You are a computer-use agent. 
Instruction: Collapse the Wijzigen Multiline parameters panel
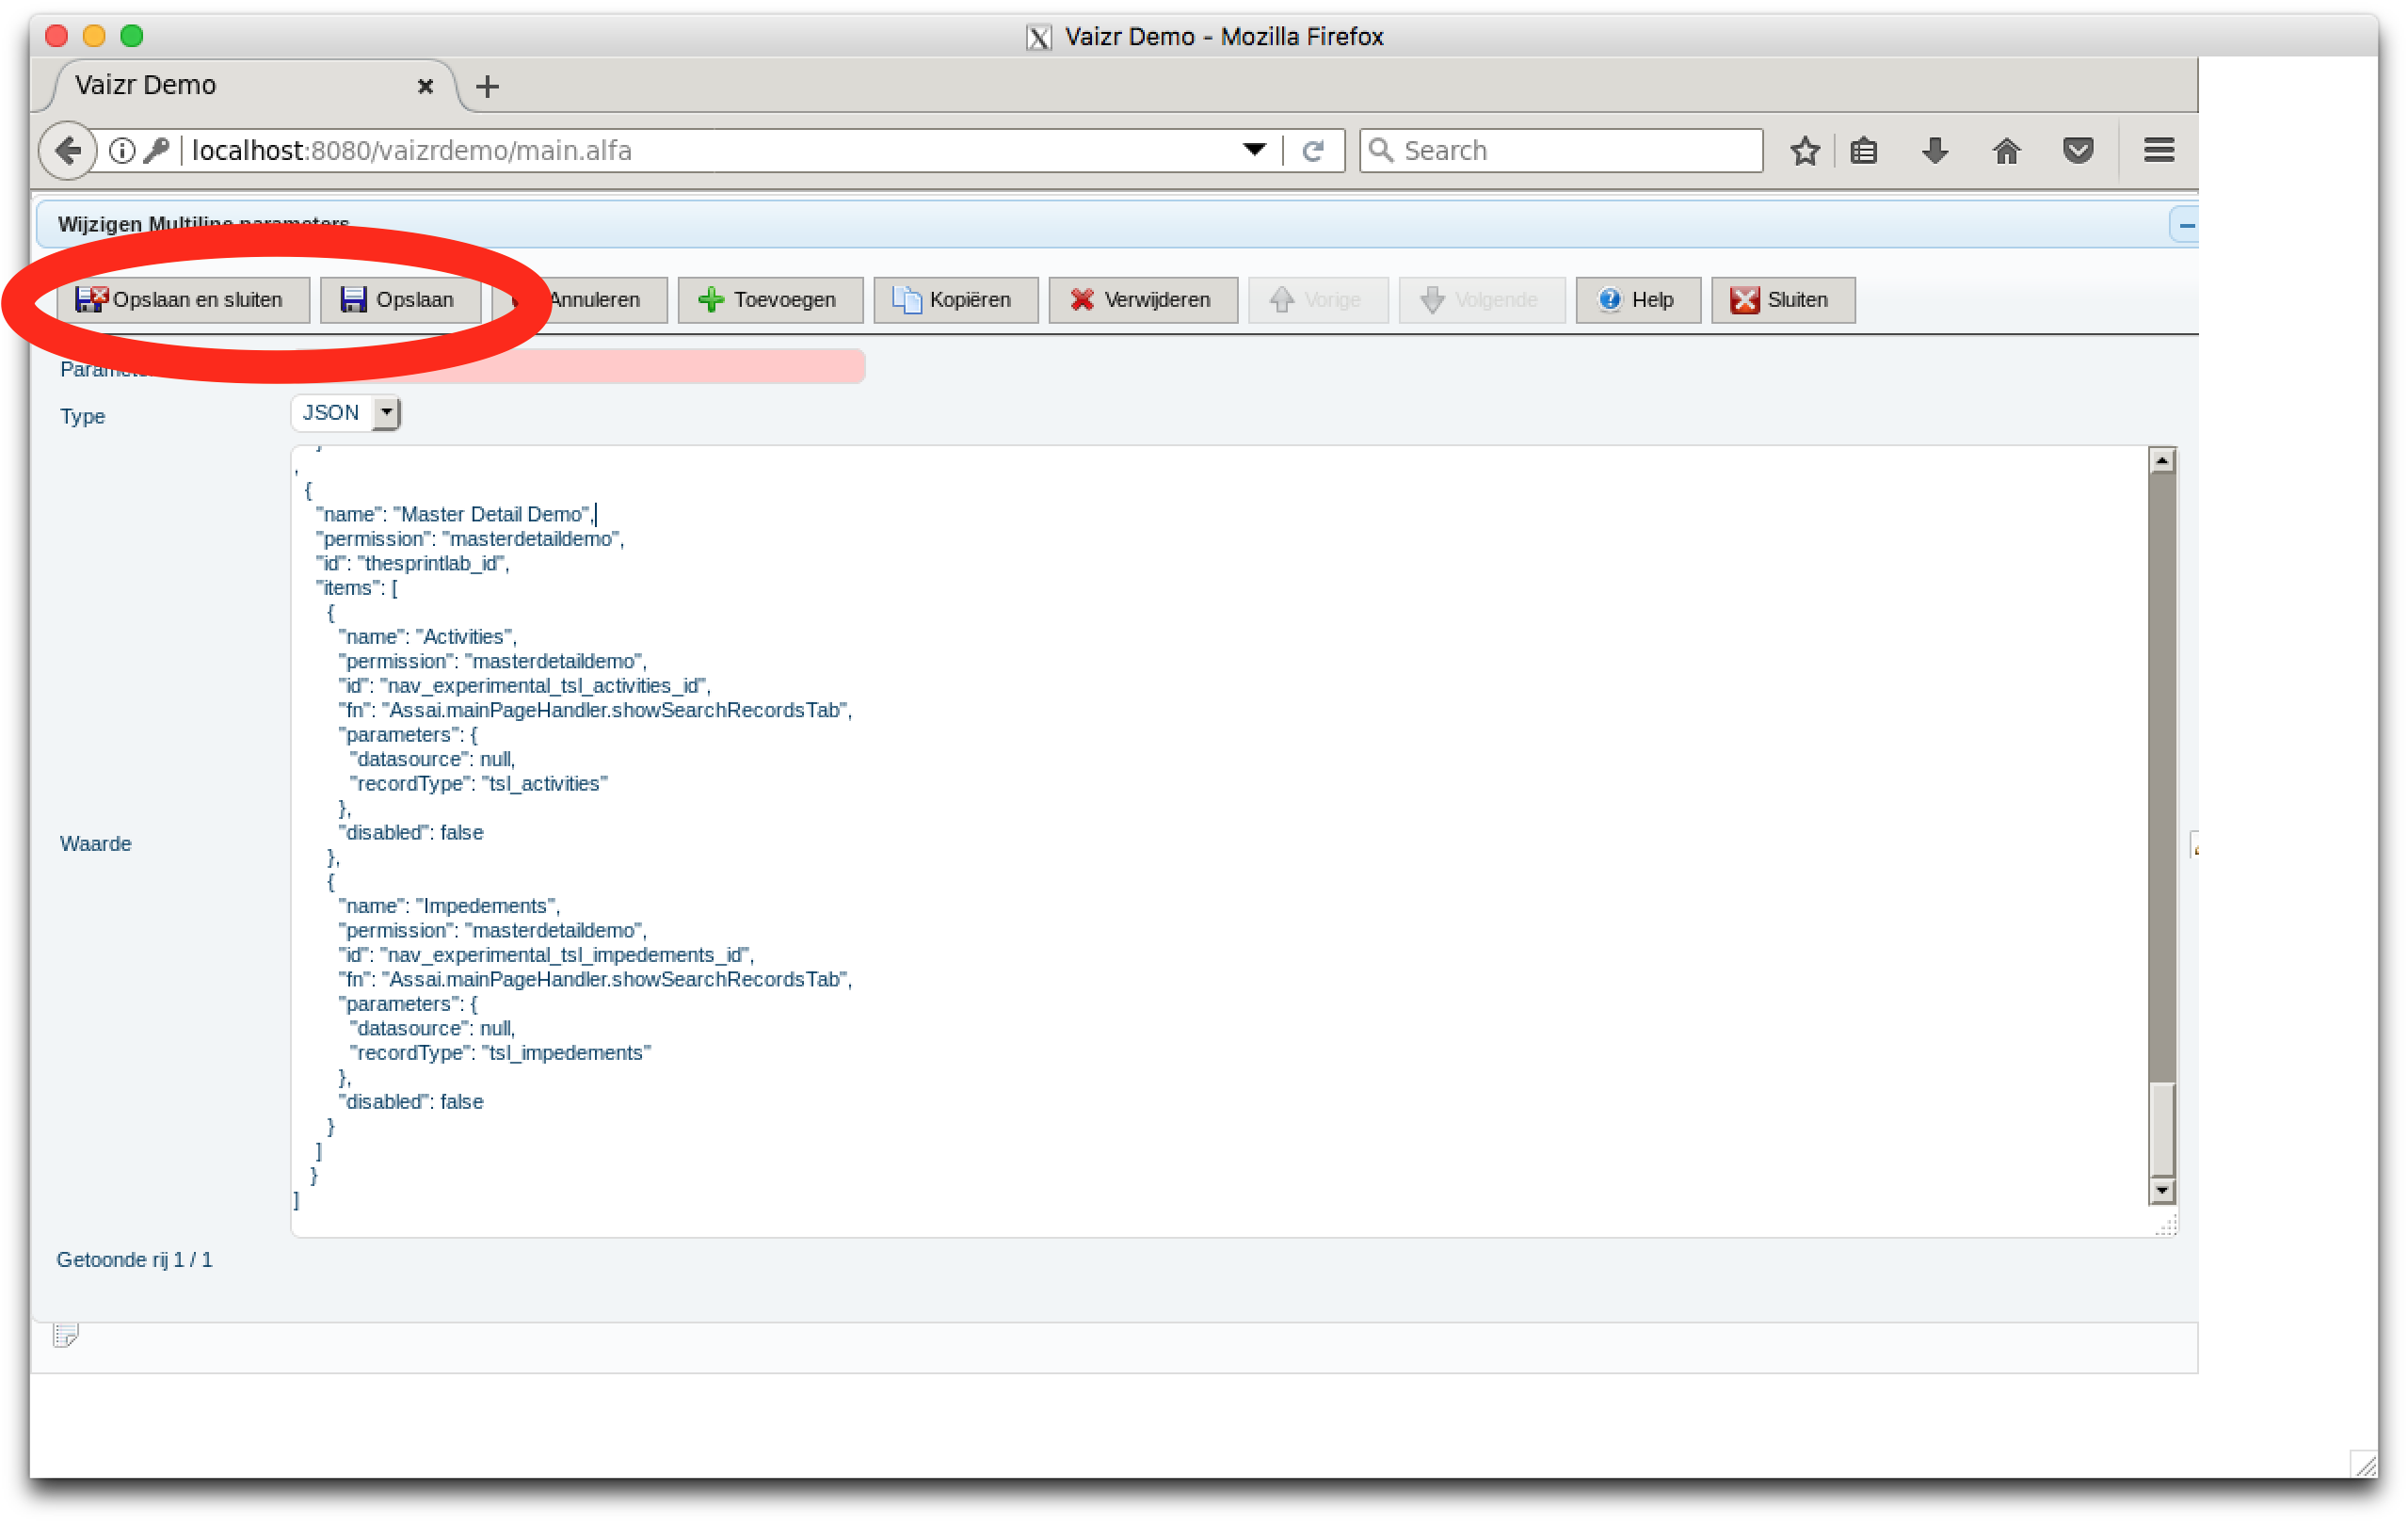[x=2186, y=225]
